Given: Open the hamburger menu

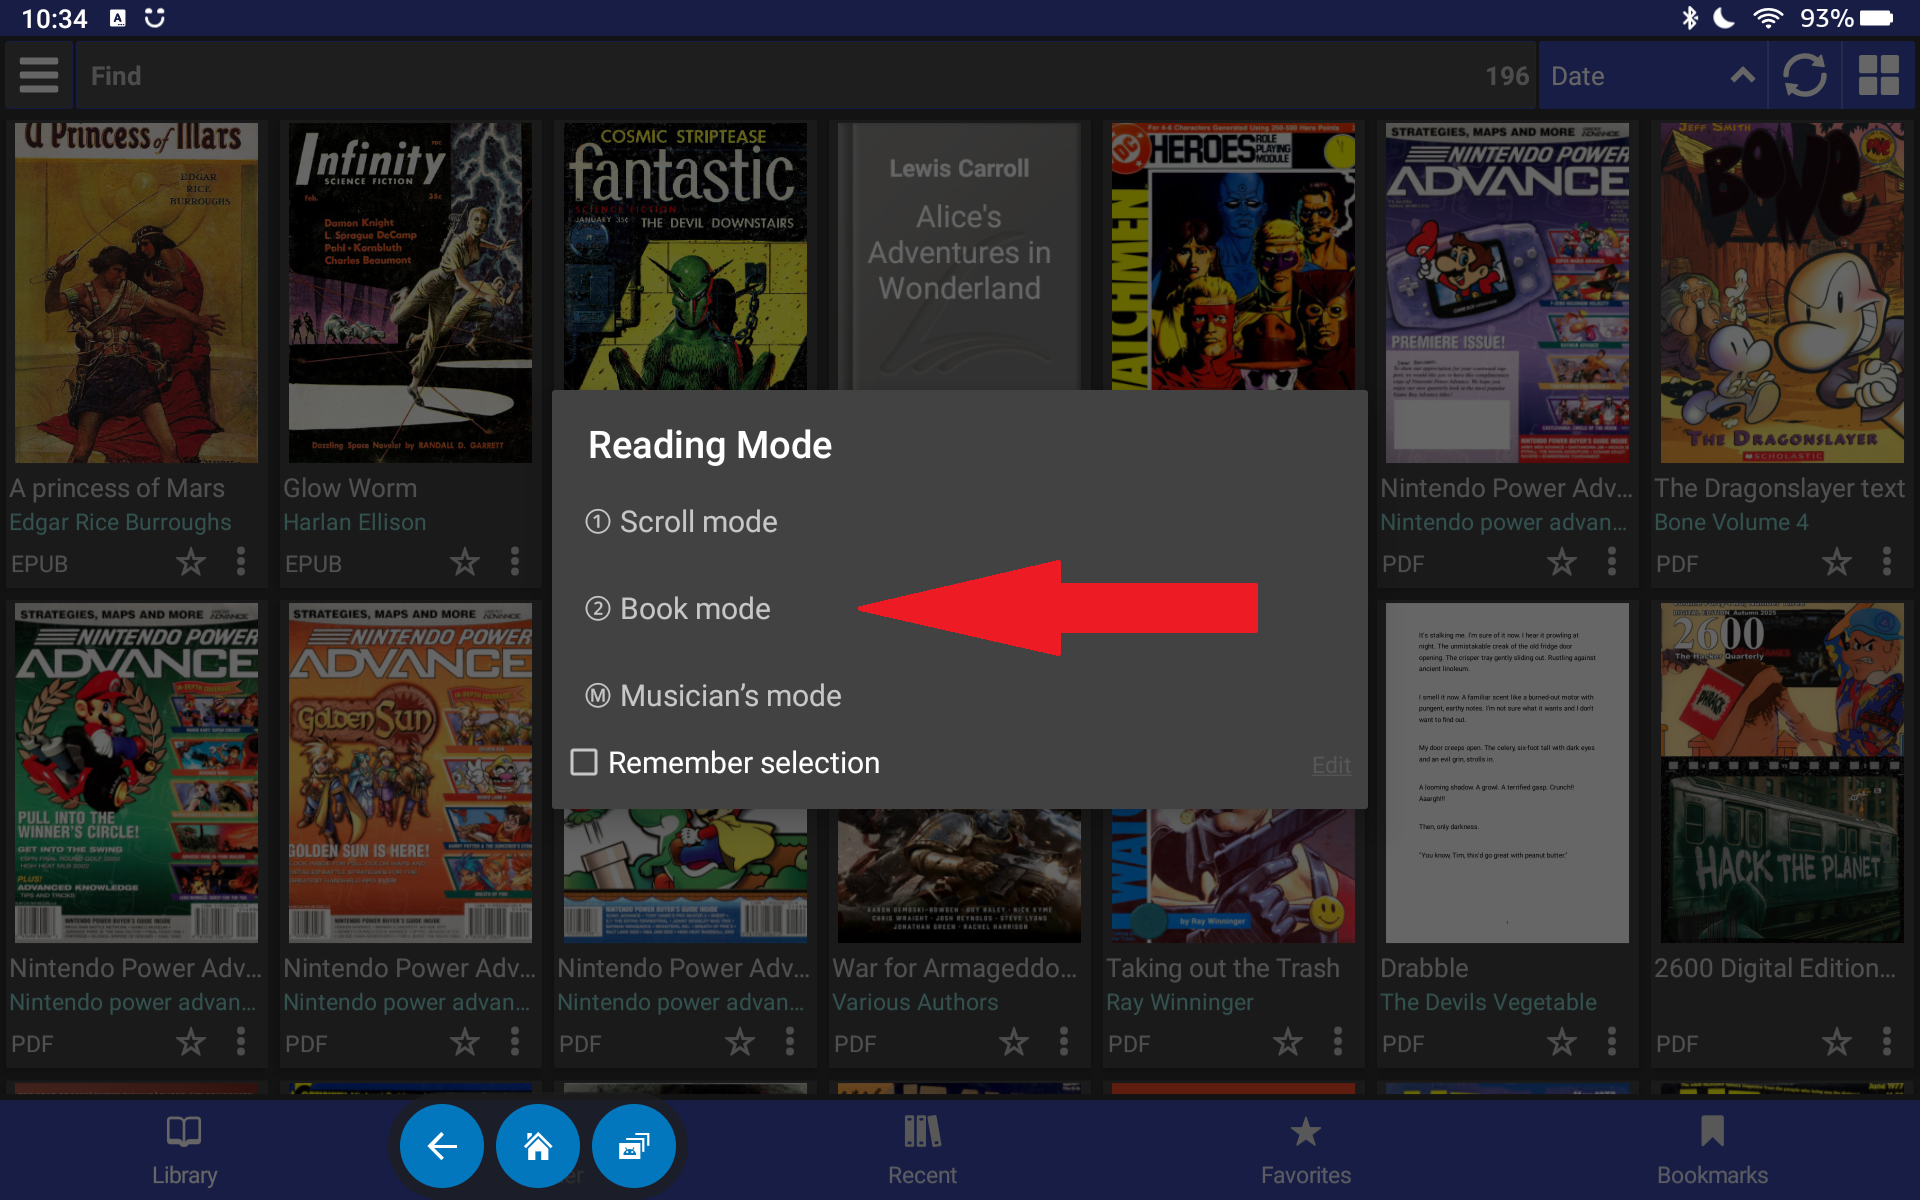Looking at the screenshot, I should (x=39, y=76).
